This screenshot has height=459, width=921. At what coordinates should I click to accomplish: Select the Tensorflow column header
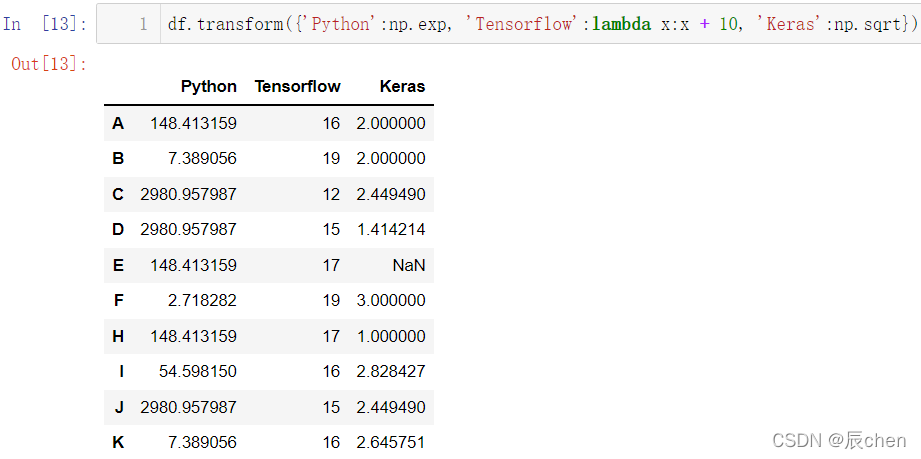pyautogui.click(x=298, y=86)
